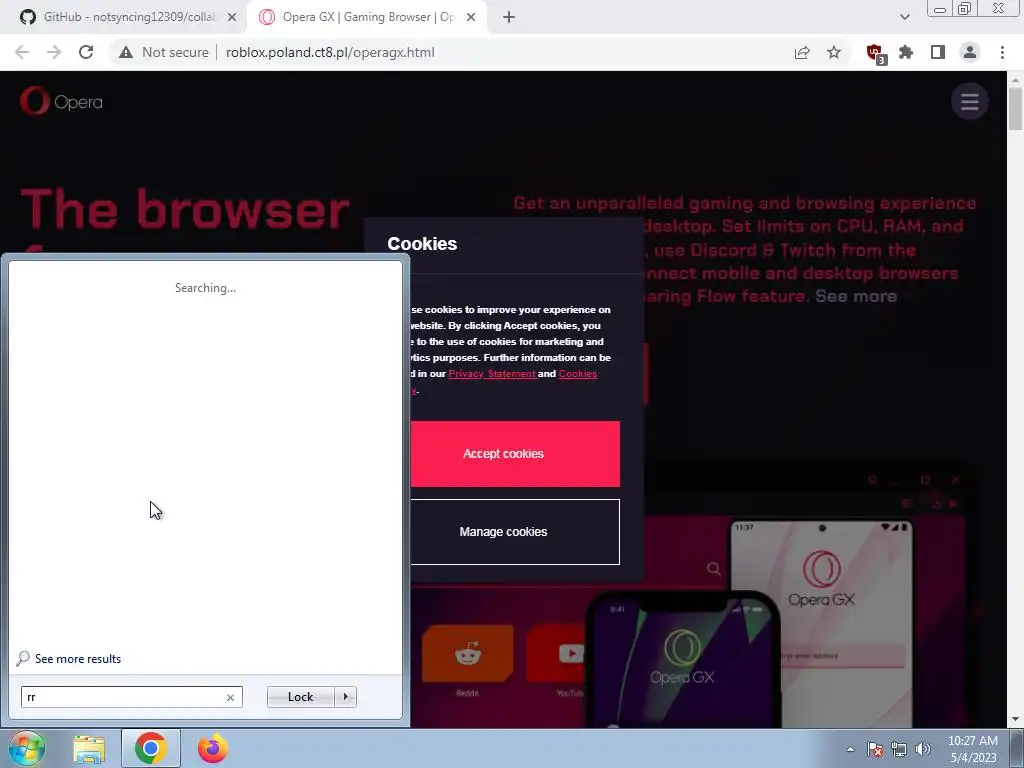Click the page scrollbar down arrow

[x=1015, y=720]
